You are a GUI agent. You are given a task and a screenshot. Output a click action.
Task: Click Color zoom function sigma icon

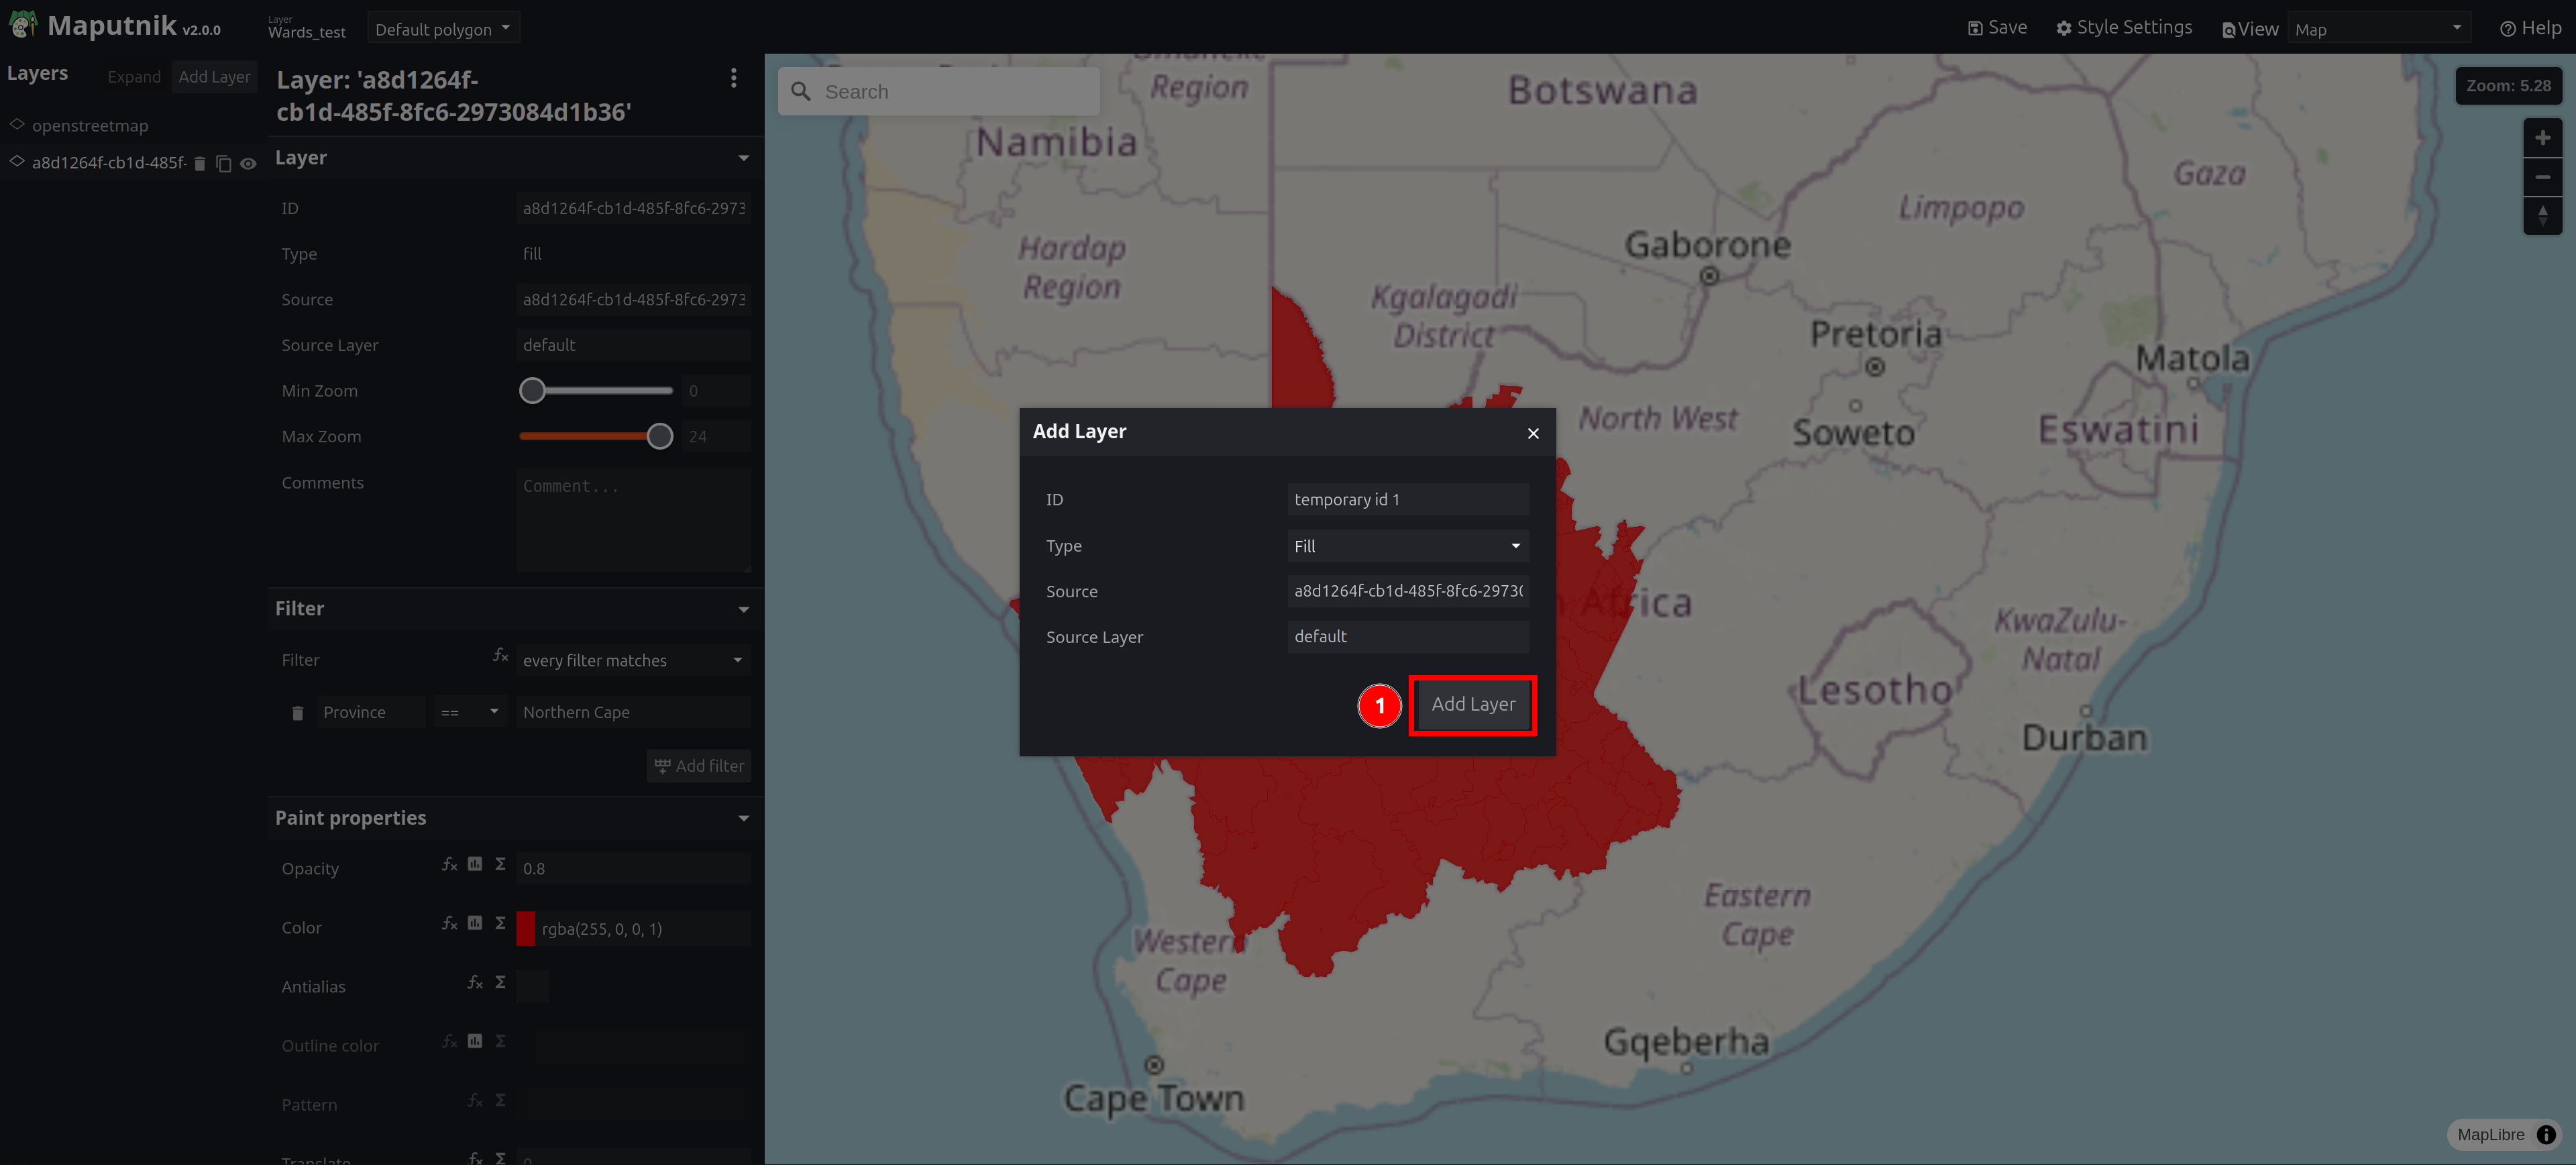tap(500, 923)
